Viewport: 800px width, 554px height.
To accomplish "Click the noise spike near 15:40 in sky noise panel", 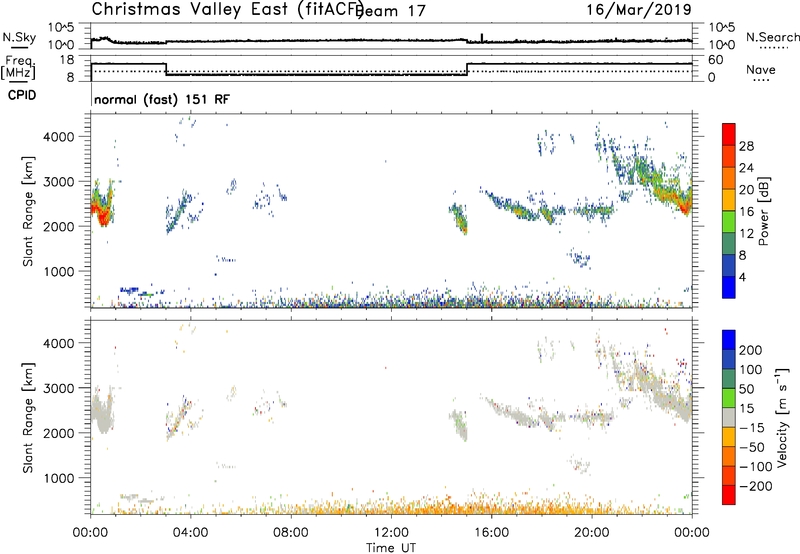I will [482, 37].
